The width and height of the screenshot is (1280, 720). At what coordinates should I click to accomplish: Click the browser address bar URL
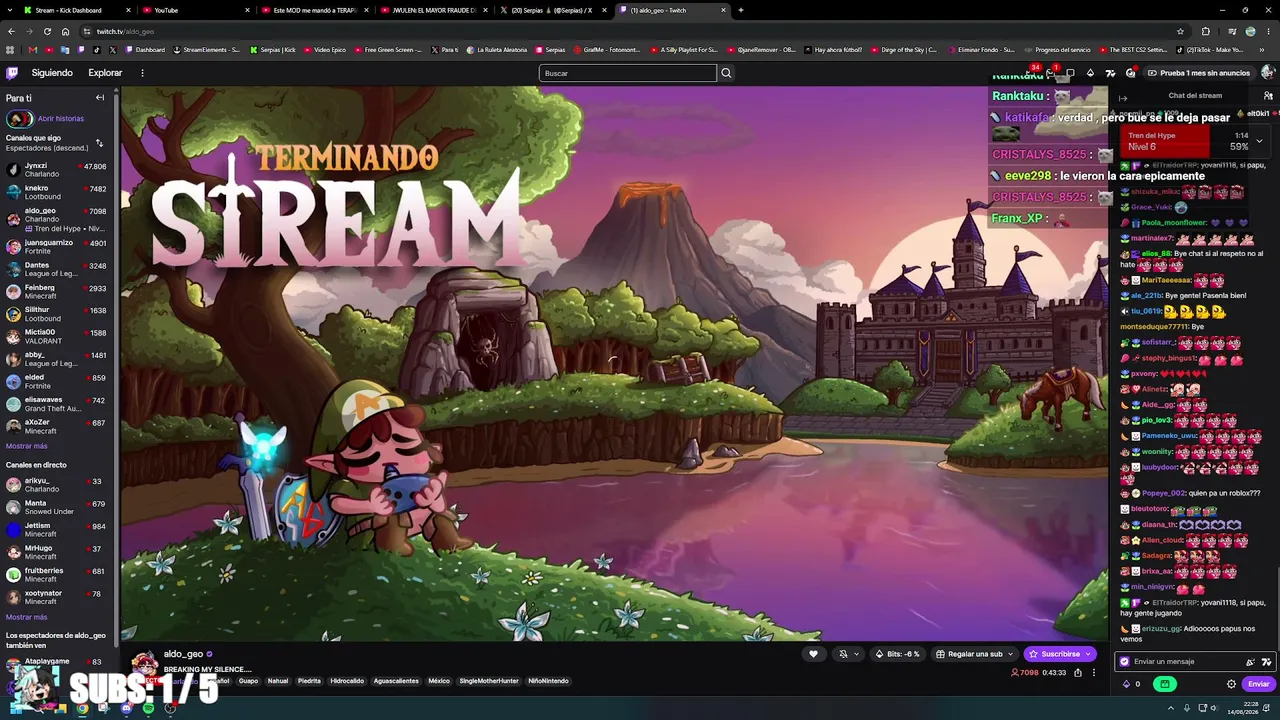tap(125, 31)
